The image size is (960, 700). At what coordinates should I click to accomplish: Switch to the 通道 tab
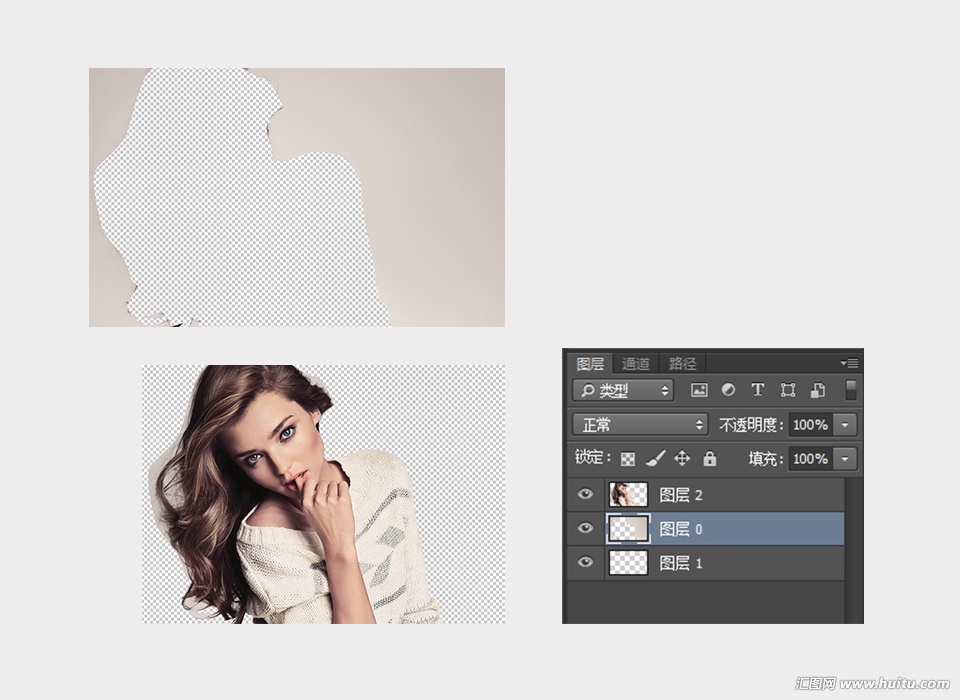[636, 364]
